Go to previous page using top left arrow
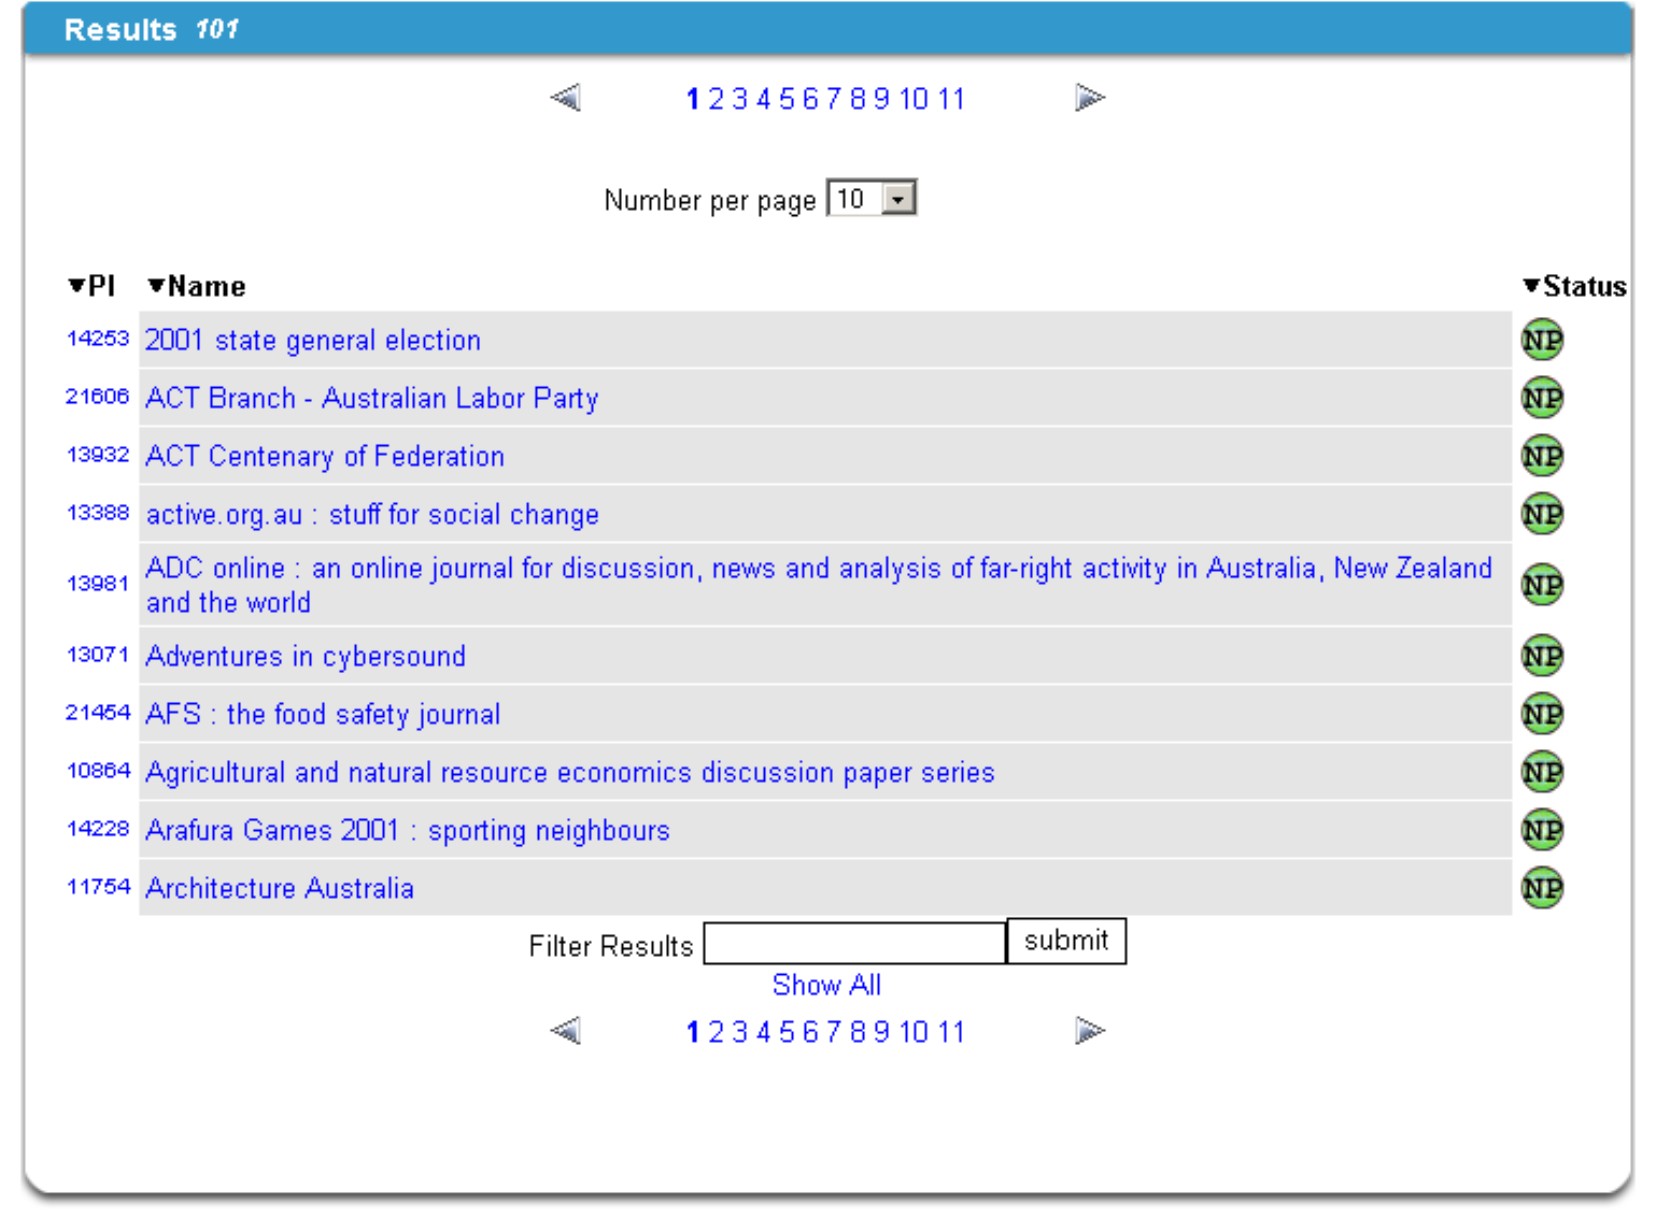 point(566,98)
